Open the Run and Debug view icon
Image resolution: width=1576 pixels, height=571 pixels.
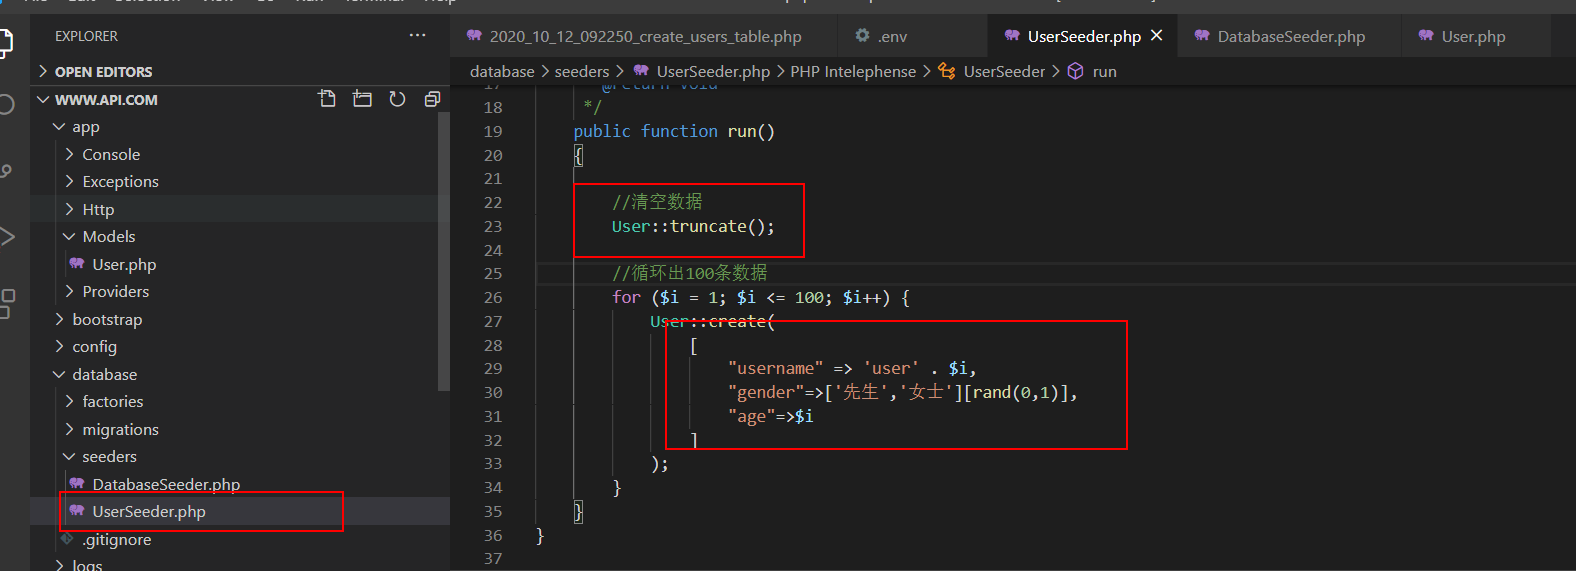pos(6,236)
